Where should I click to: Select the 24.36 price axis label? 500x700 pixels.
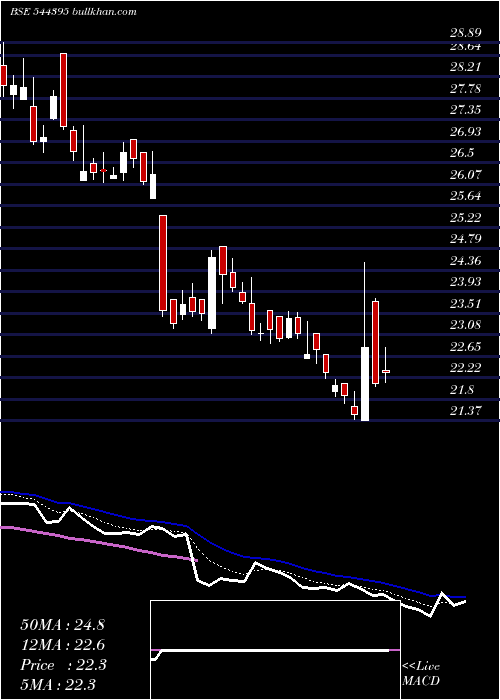(465, 260)
